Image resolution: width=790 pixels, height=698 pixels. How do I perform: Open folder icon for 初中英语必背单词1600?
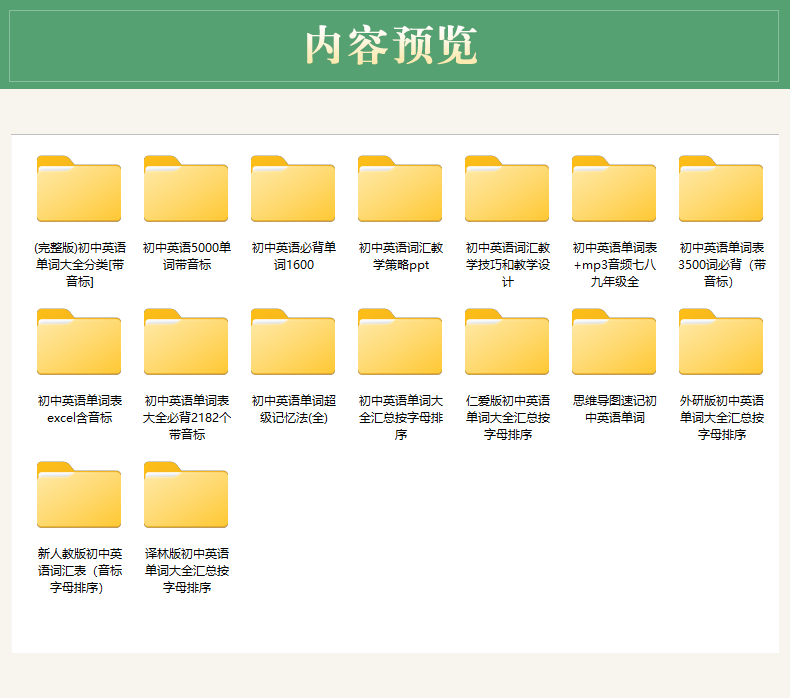coord(293,188)
